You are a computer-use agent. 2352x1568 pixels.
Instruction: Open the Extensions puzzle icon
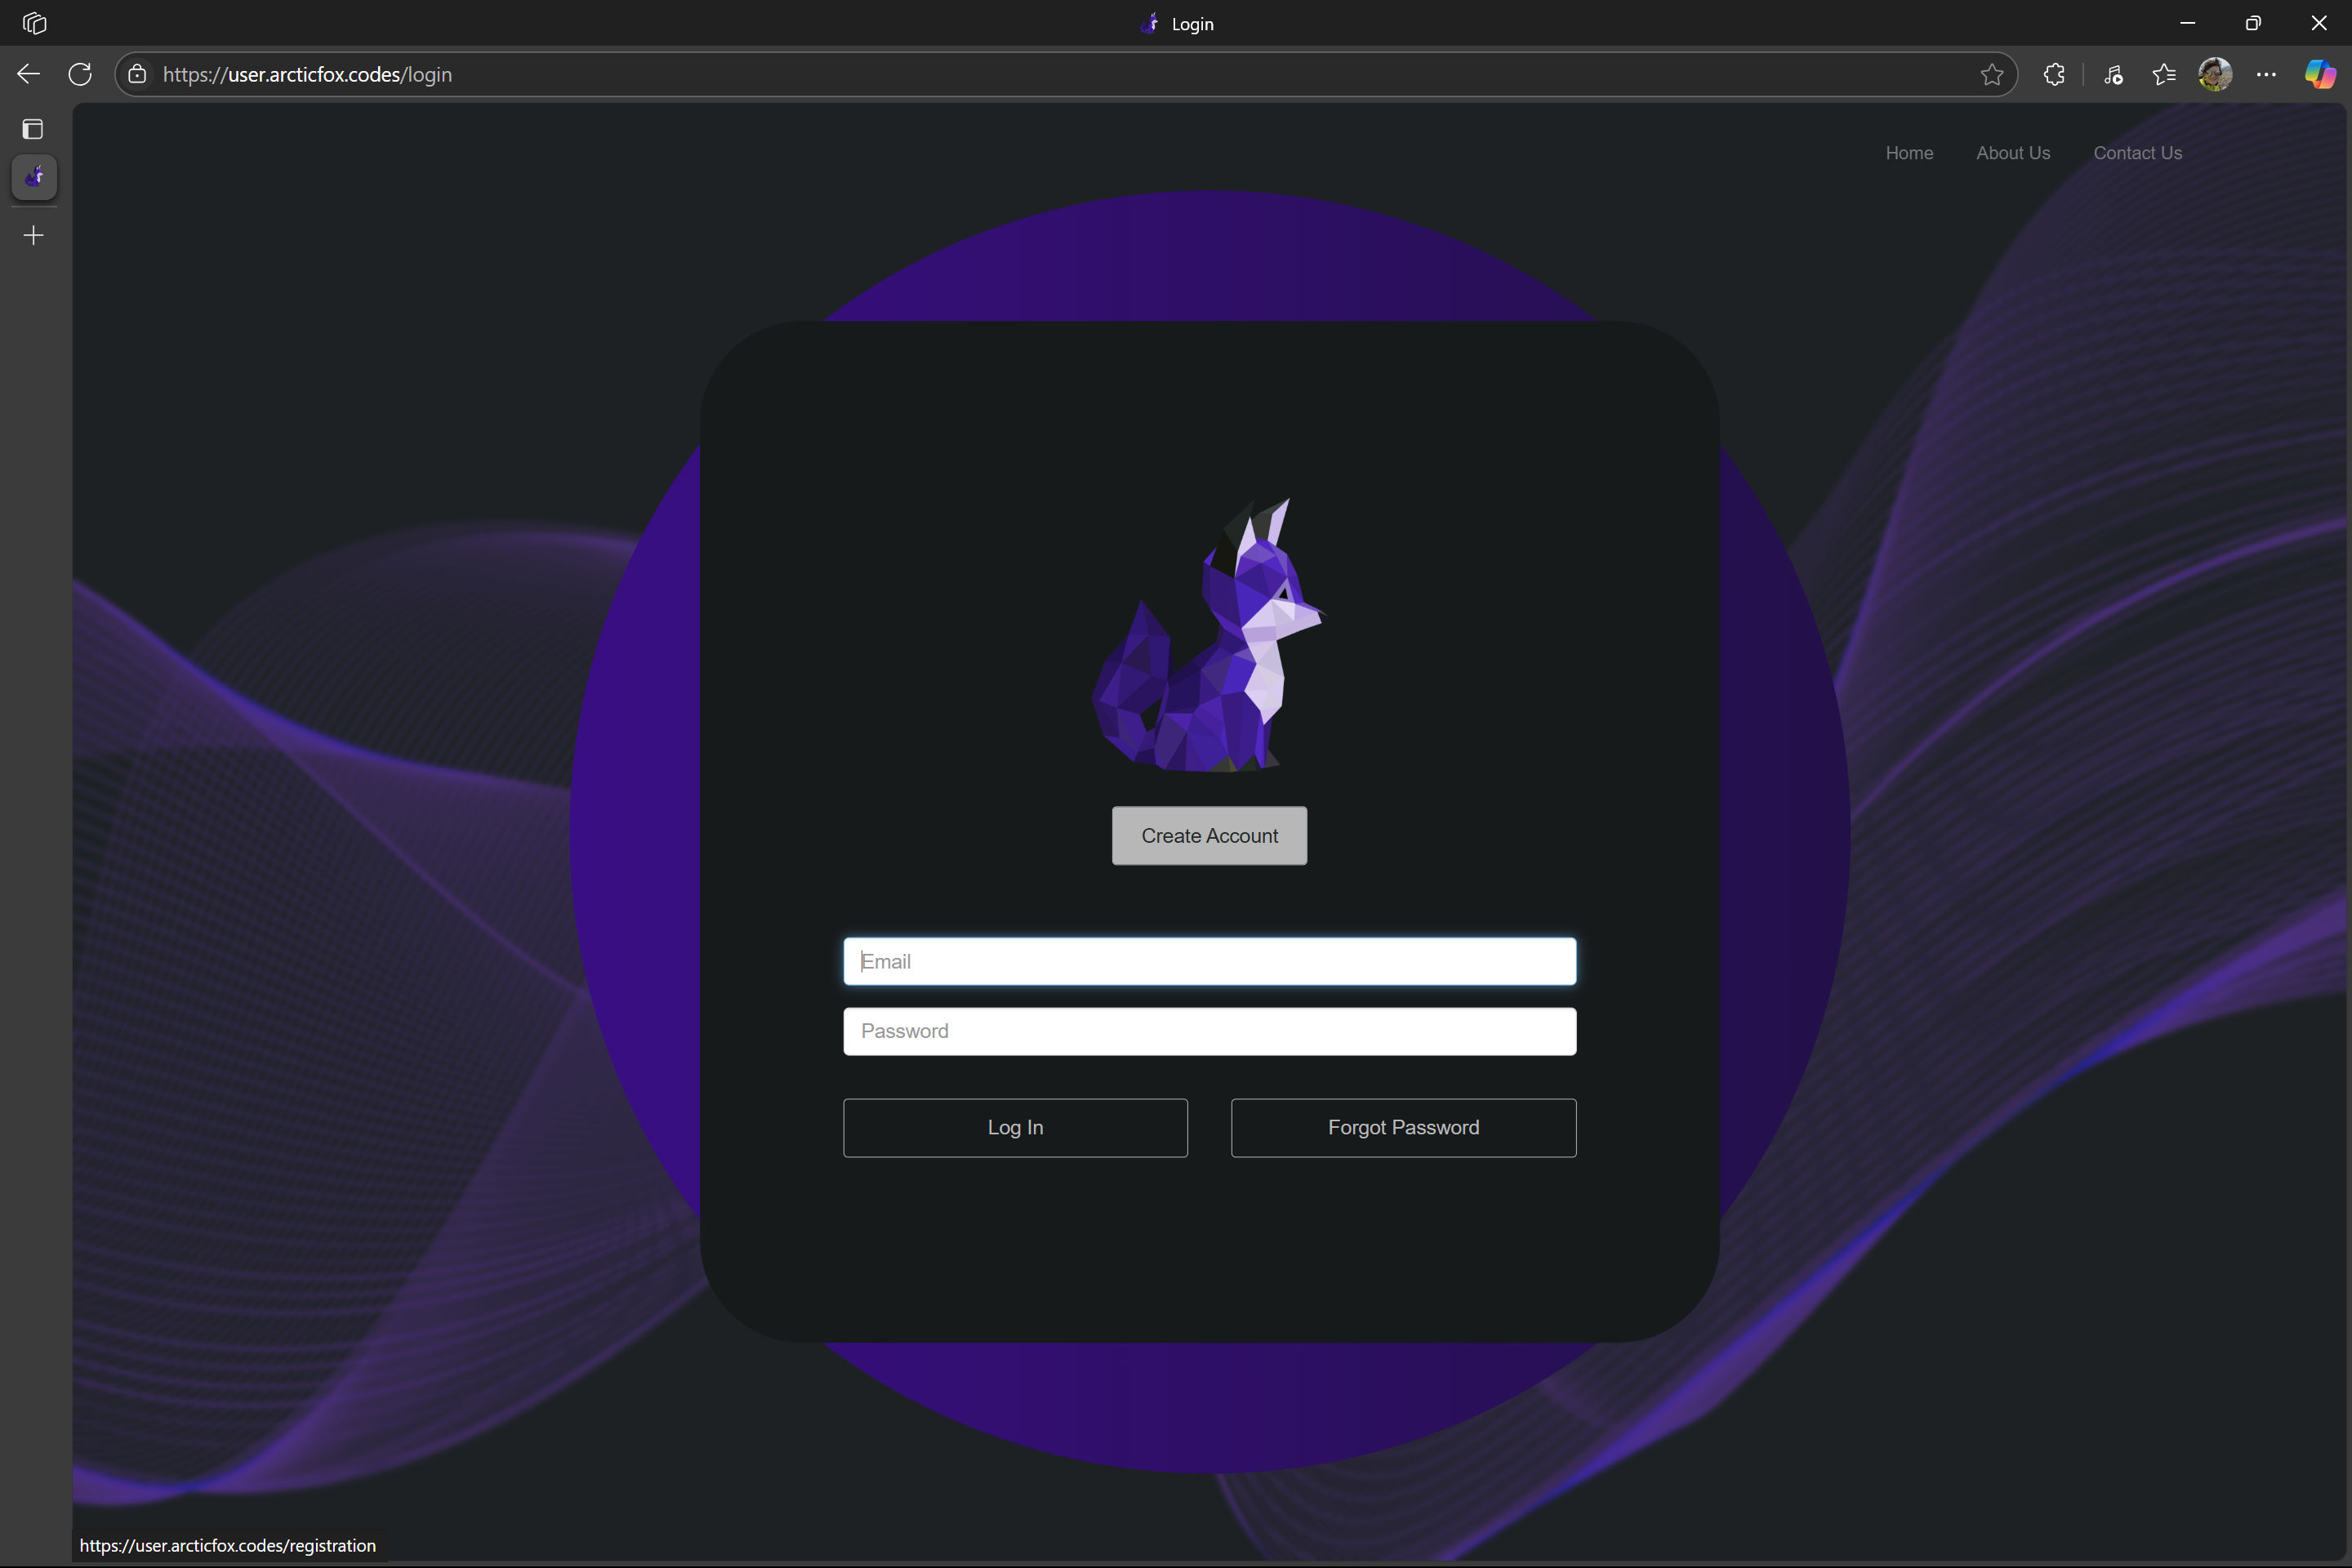2054,74
